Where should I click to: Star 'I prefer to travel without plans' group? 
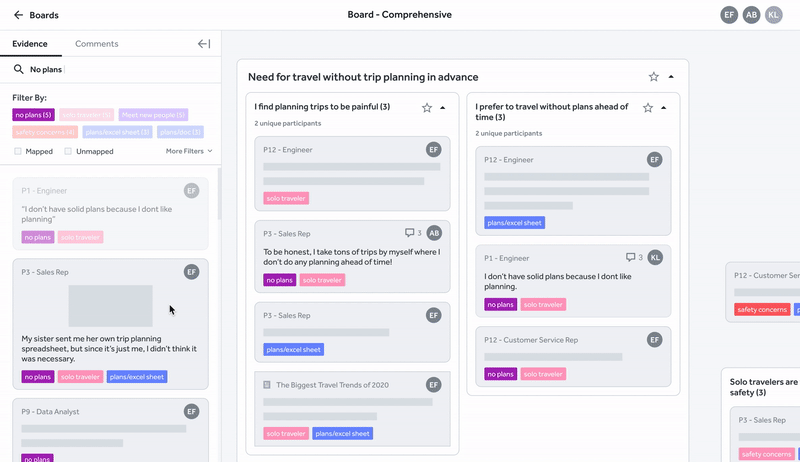point(648,108)
